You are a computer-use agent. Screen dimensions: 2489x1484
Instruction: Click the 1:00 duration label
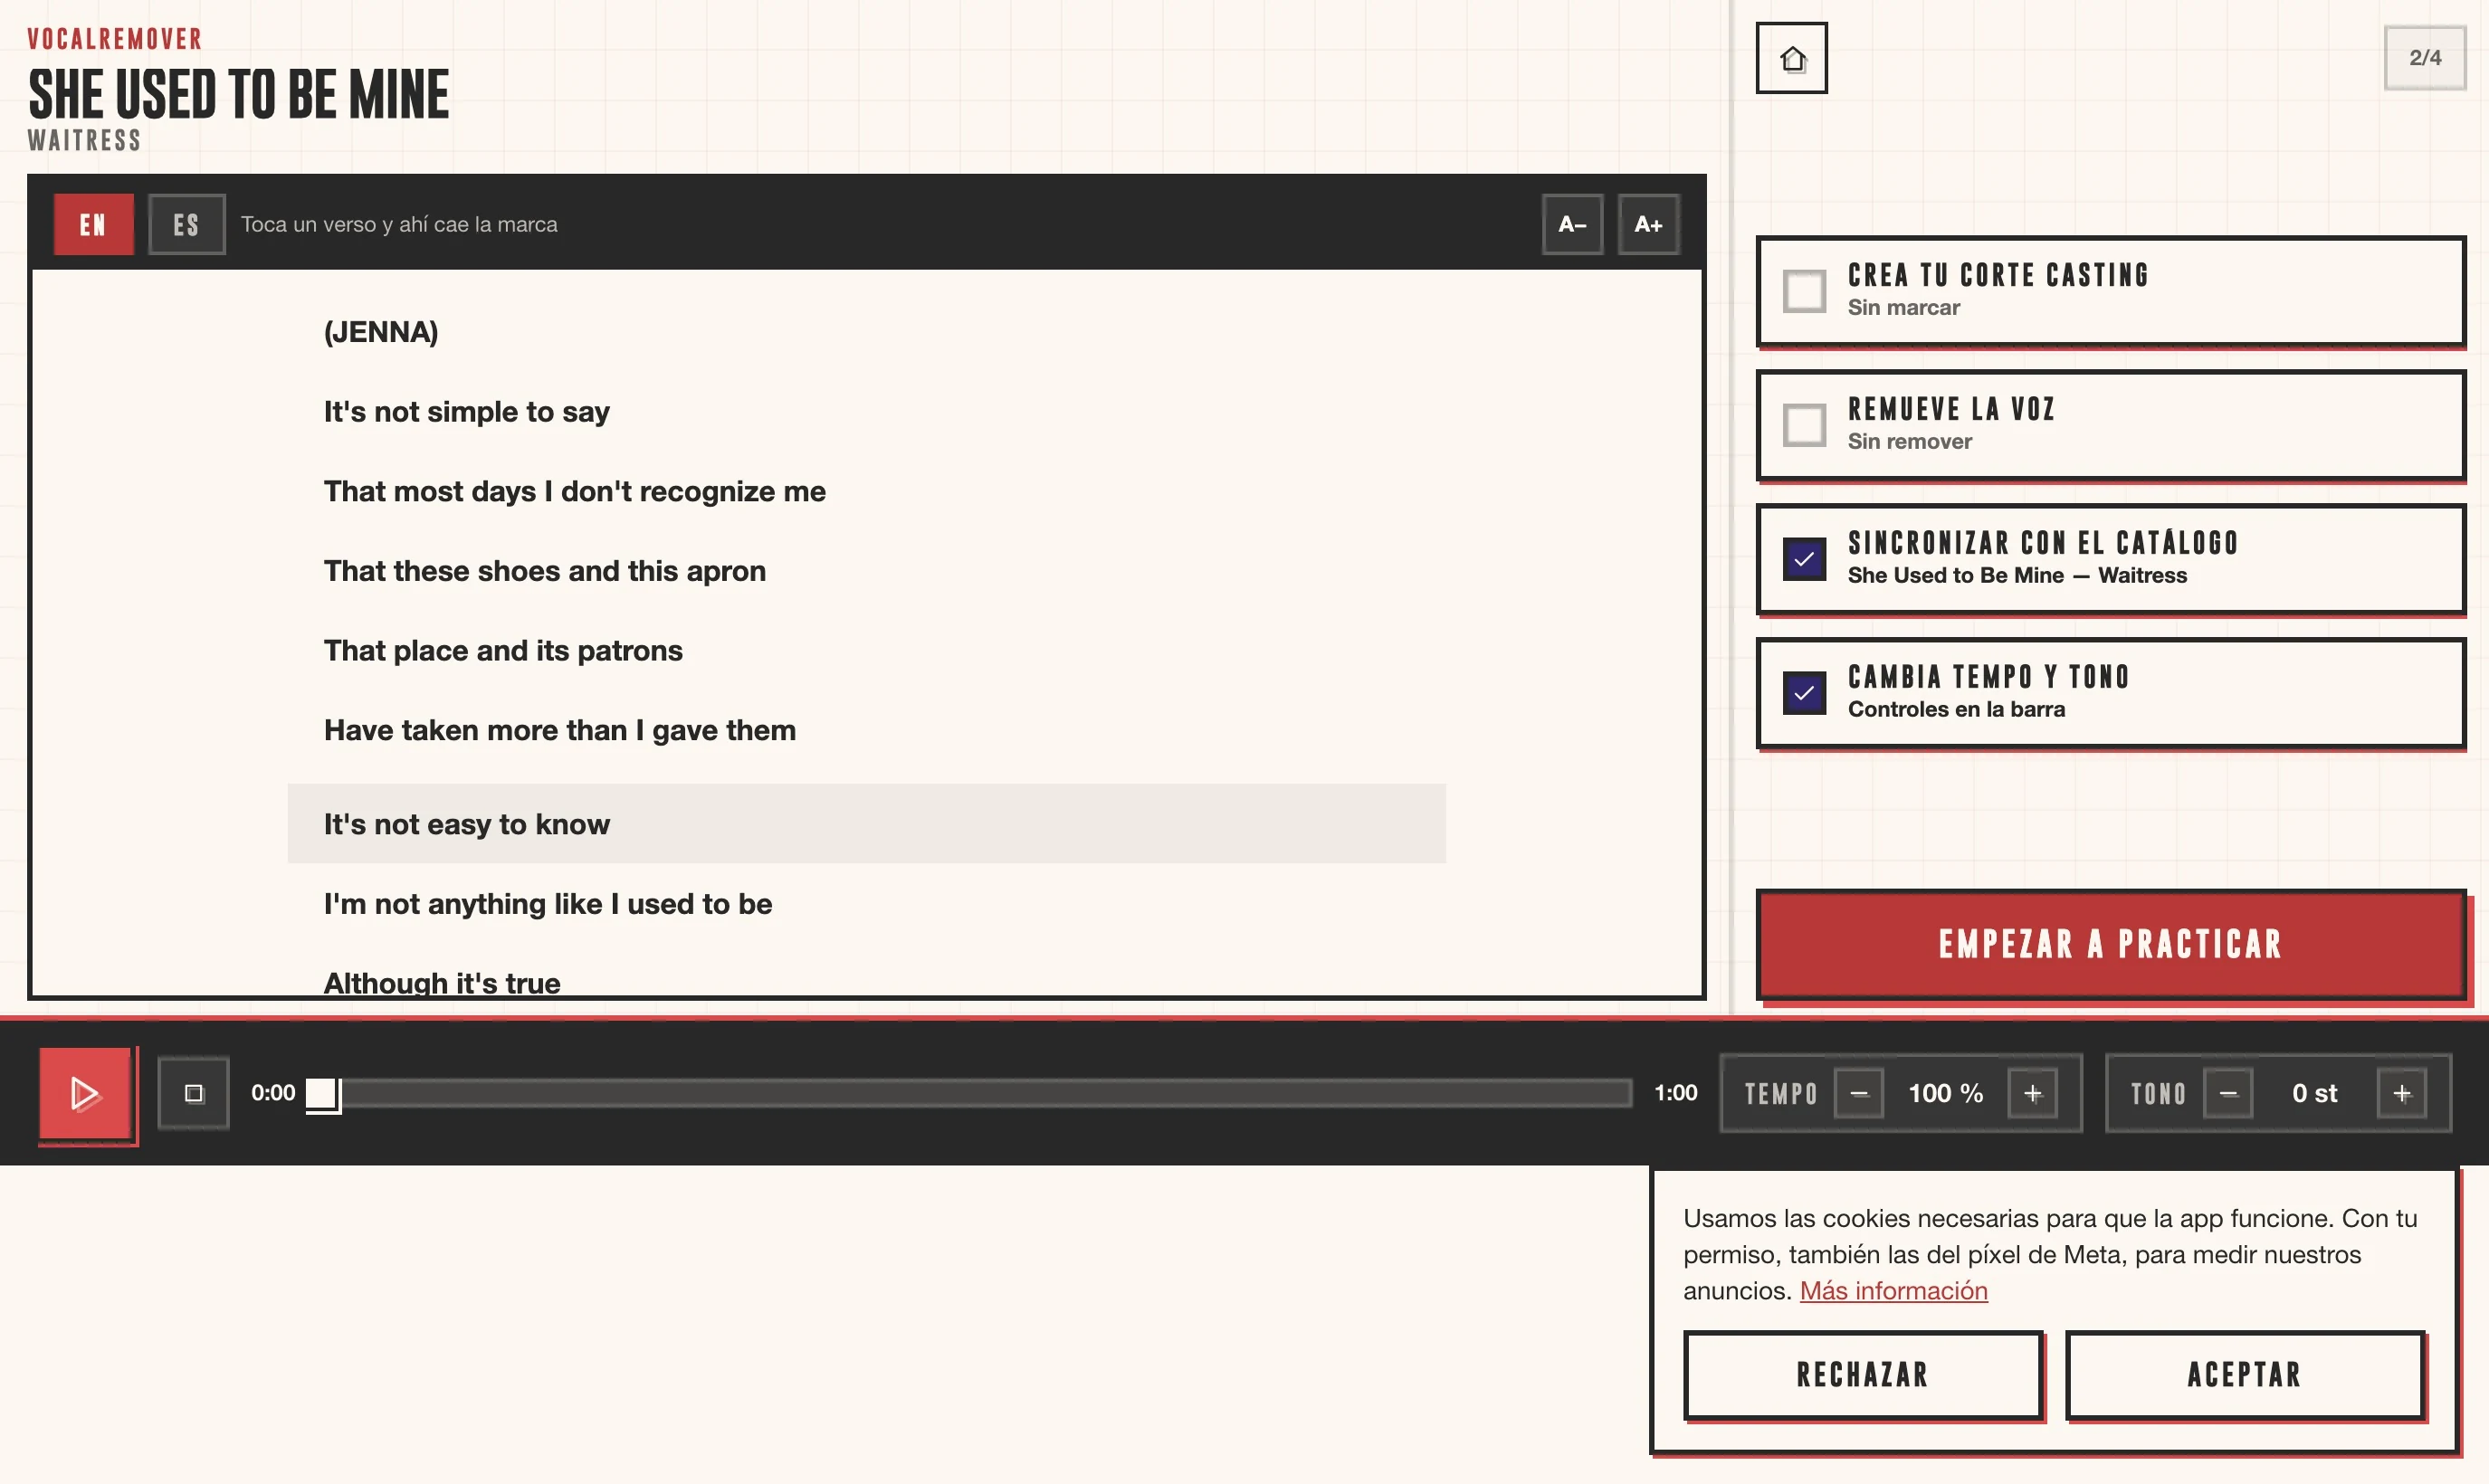pyautogui.click(x=1675, y=1093)
